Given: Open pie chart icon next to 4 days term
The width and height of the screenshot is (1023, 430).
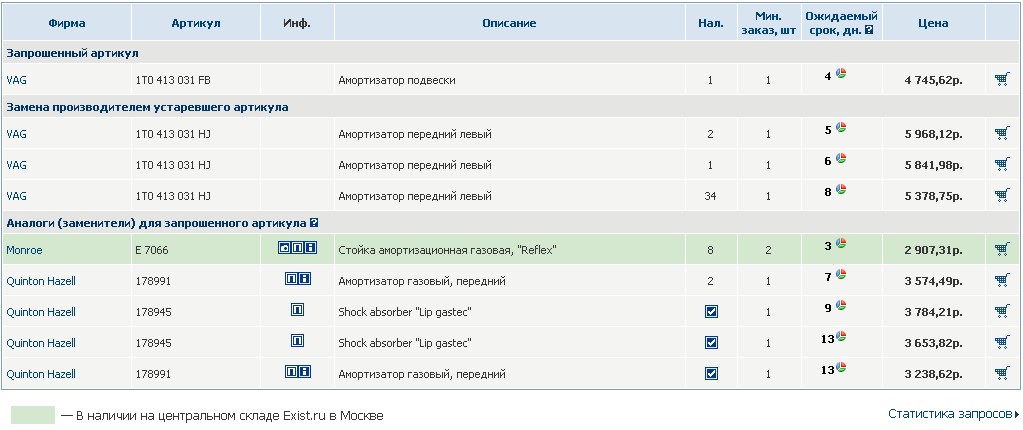Looking at the screenshot, I should [841, 73].
